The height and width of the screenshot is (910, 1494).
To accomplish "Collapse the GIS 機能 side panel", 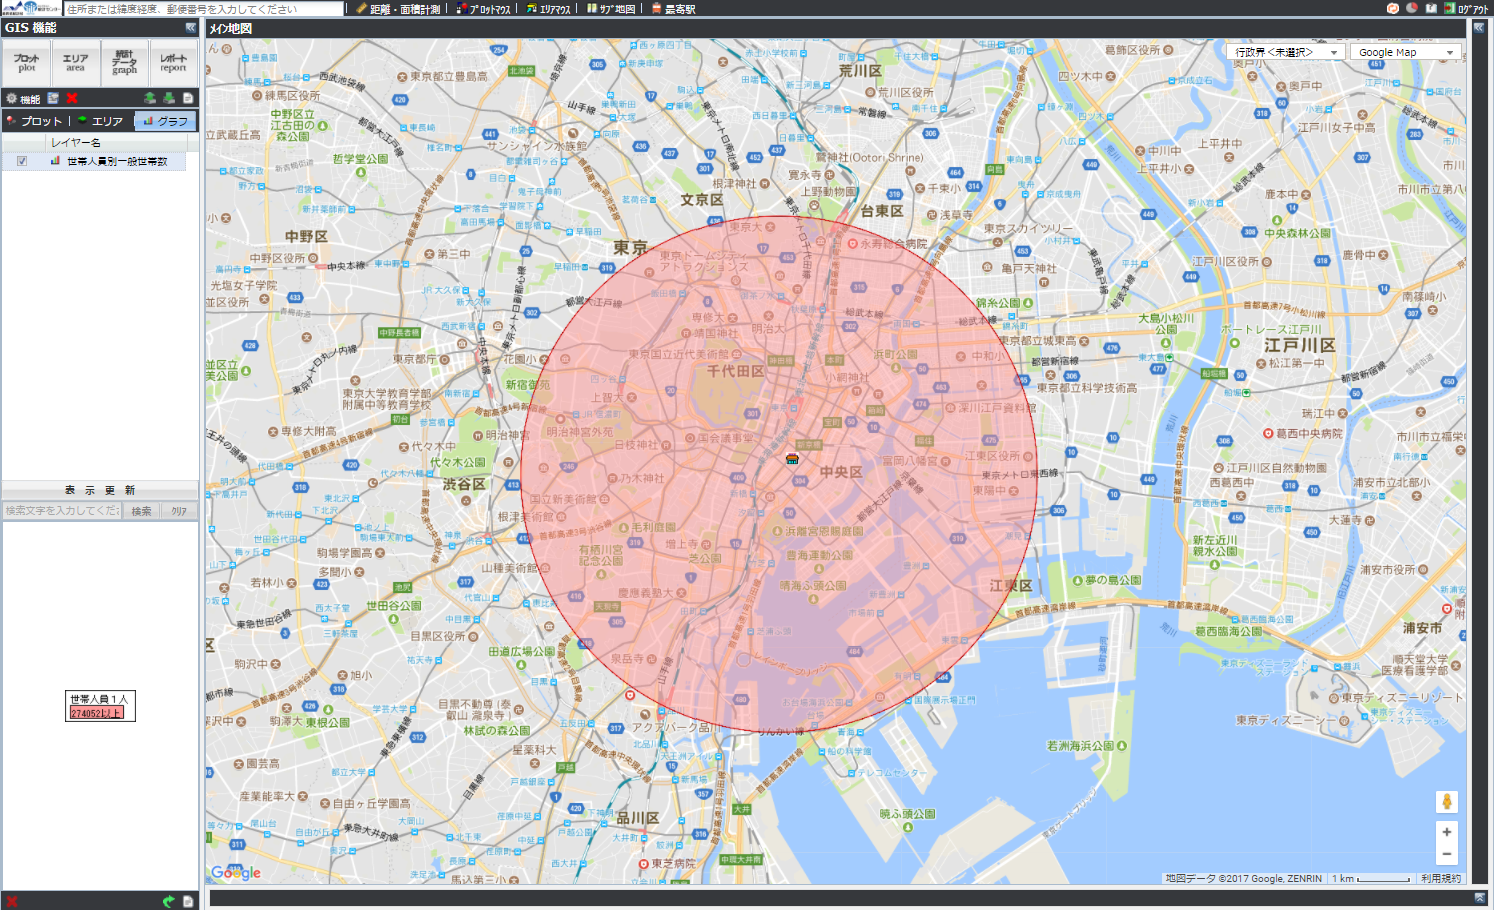I will (x=190, y=28).
